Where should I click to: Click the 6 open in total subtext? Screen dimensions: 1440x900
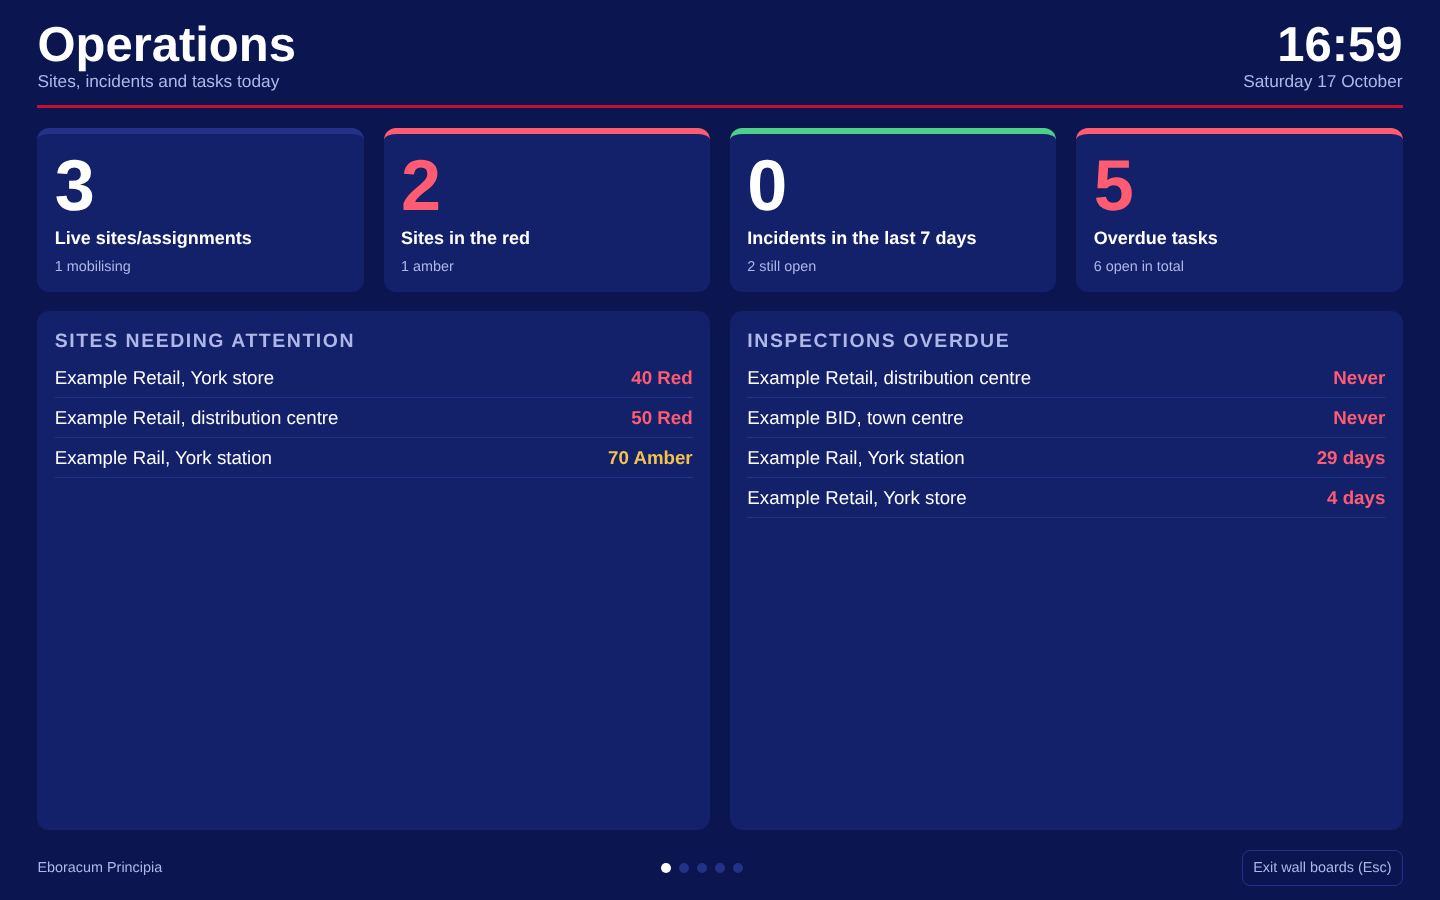point(1138,267)
